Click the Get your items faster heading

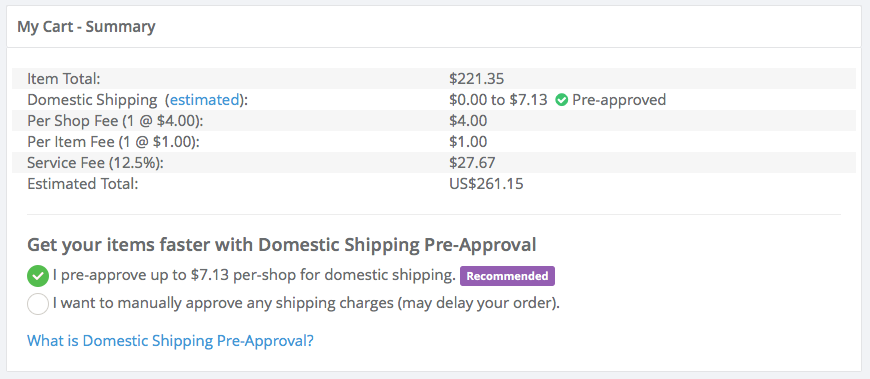[x=281, y=245]
